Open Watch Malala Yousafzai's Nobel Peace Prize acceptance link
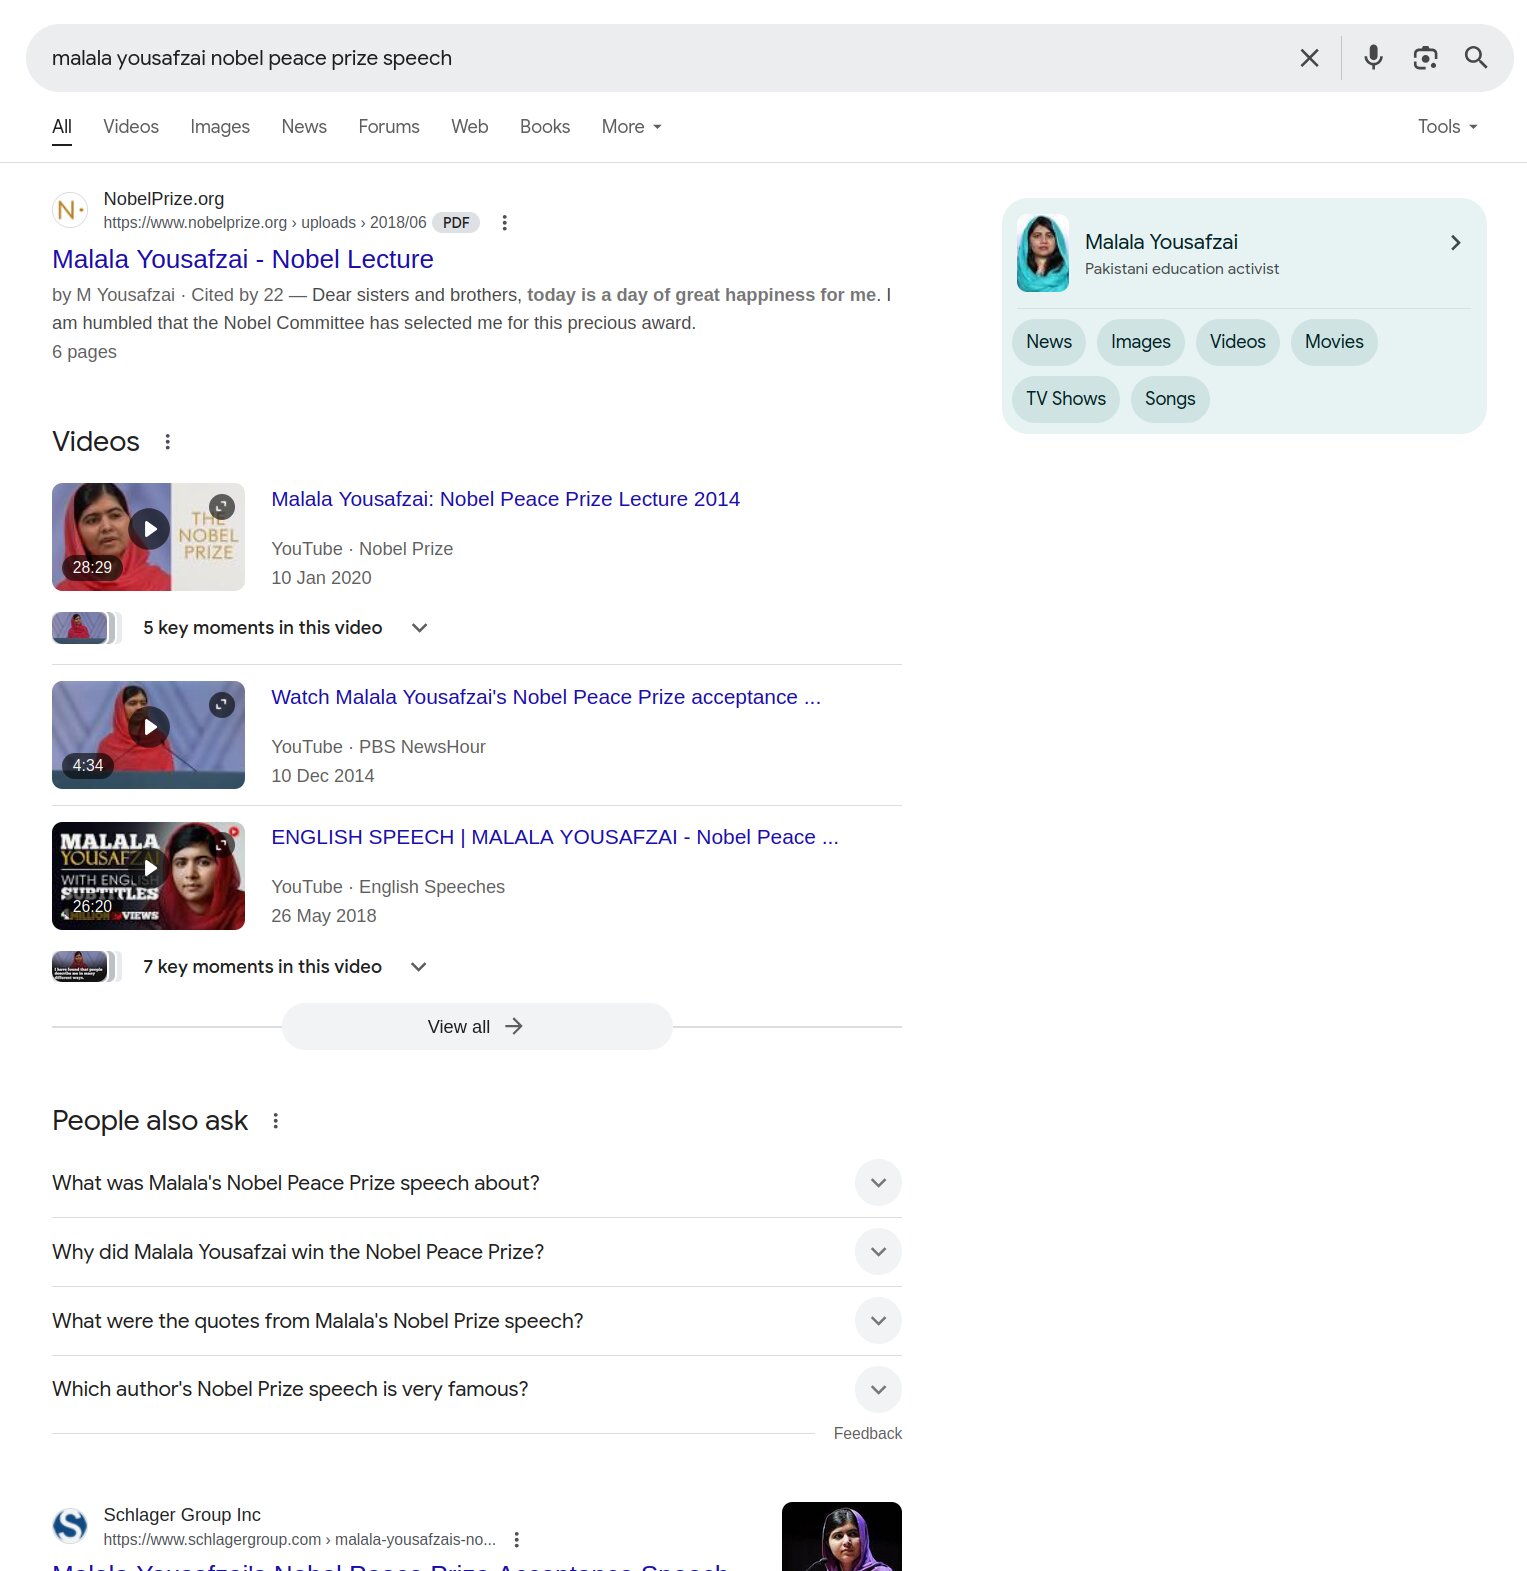This screenshot has width=1527, height=1571. tap(546, 697)
